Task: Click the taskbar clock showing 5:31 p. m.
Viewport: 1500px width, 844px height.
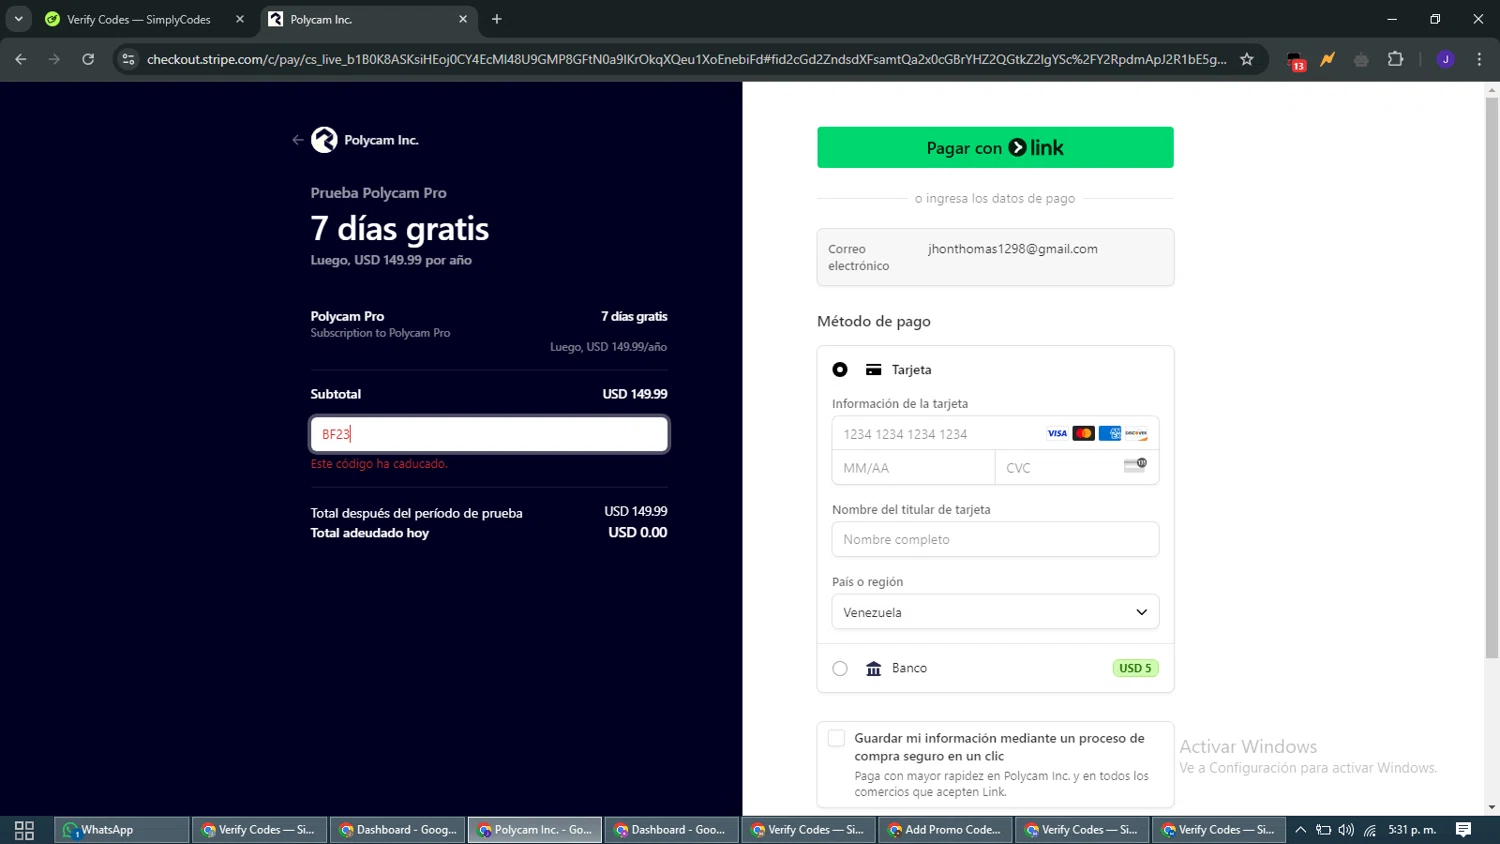Action: (1412, 830)
